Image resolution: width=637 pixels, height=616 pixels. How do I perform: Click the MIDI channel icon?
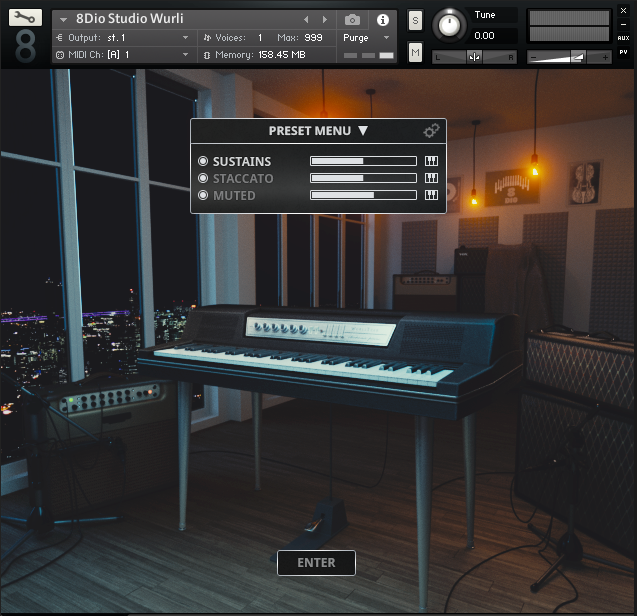tap(60, 55)
